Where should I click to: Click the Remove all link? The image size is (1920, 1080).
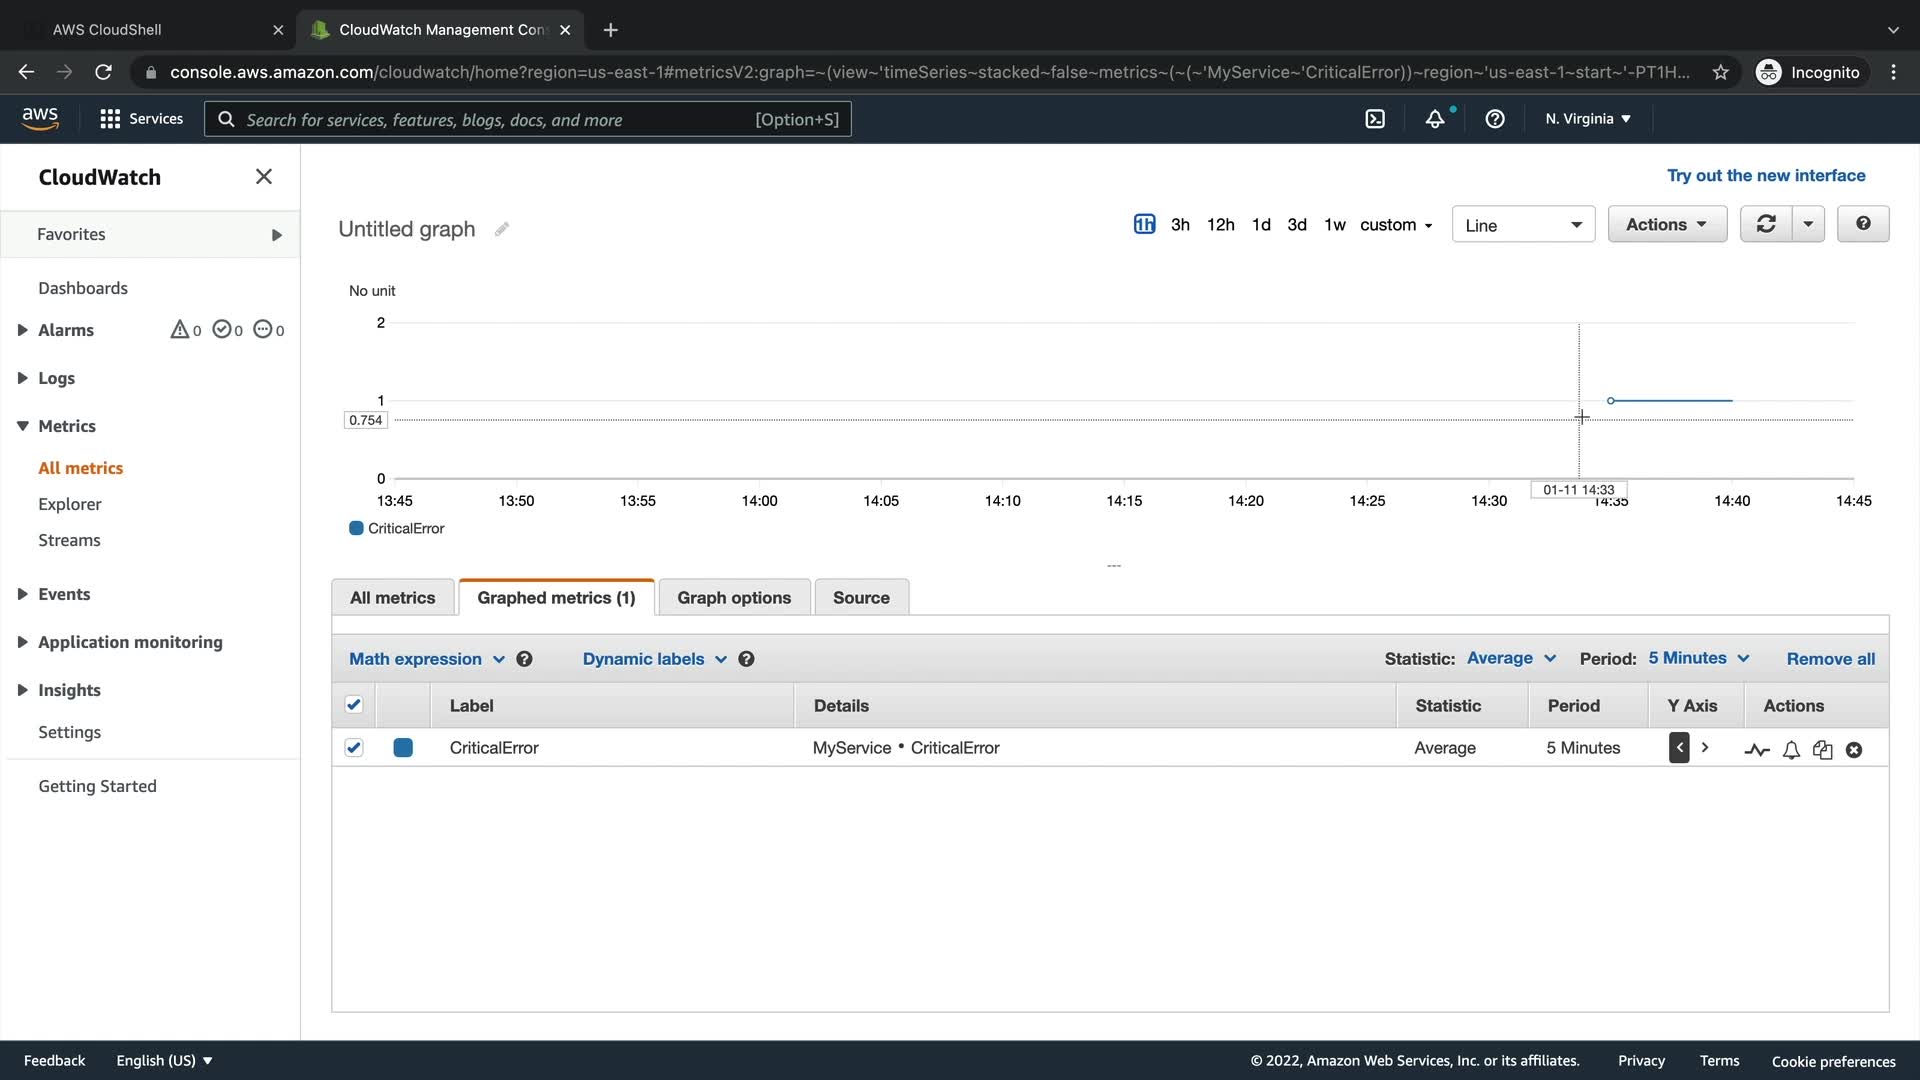coord(1830,659)
